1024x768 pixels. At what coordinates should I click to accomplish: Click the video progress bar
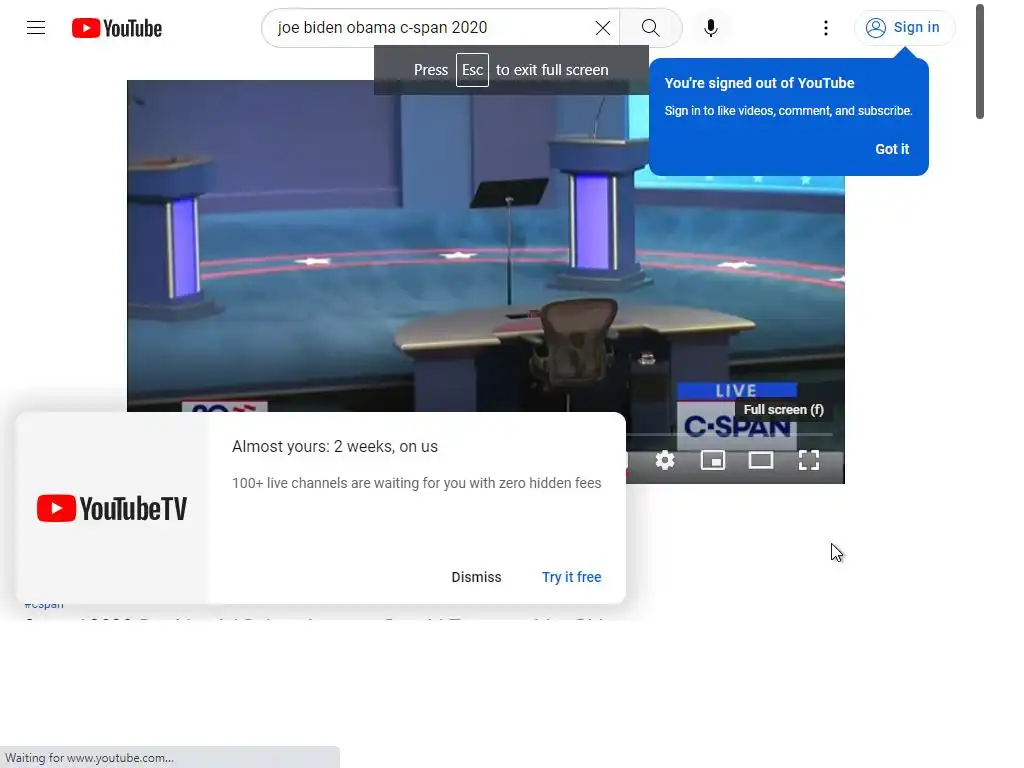729,434
